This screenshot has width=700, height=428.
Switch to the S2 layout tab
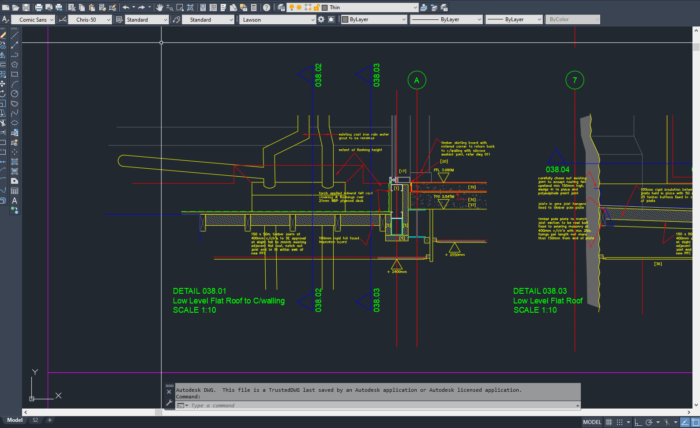35,421
